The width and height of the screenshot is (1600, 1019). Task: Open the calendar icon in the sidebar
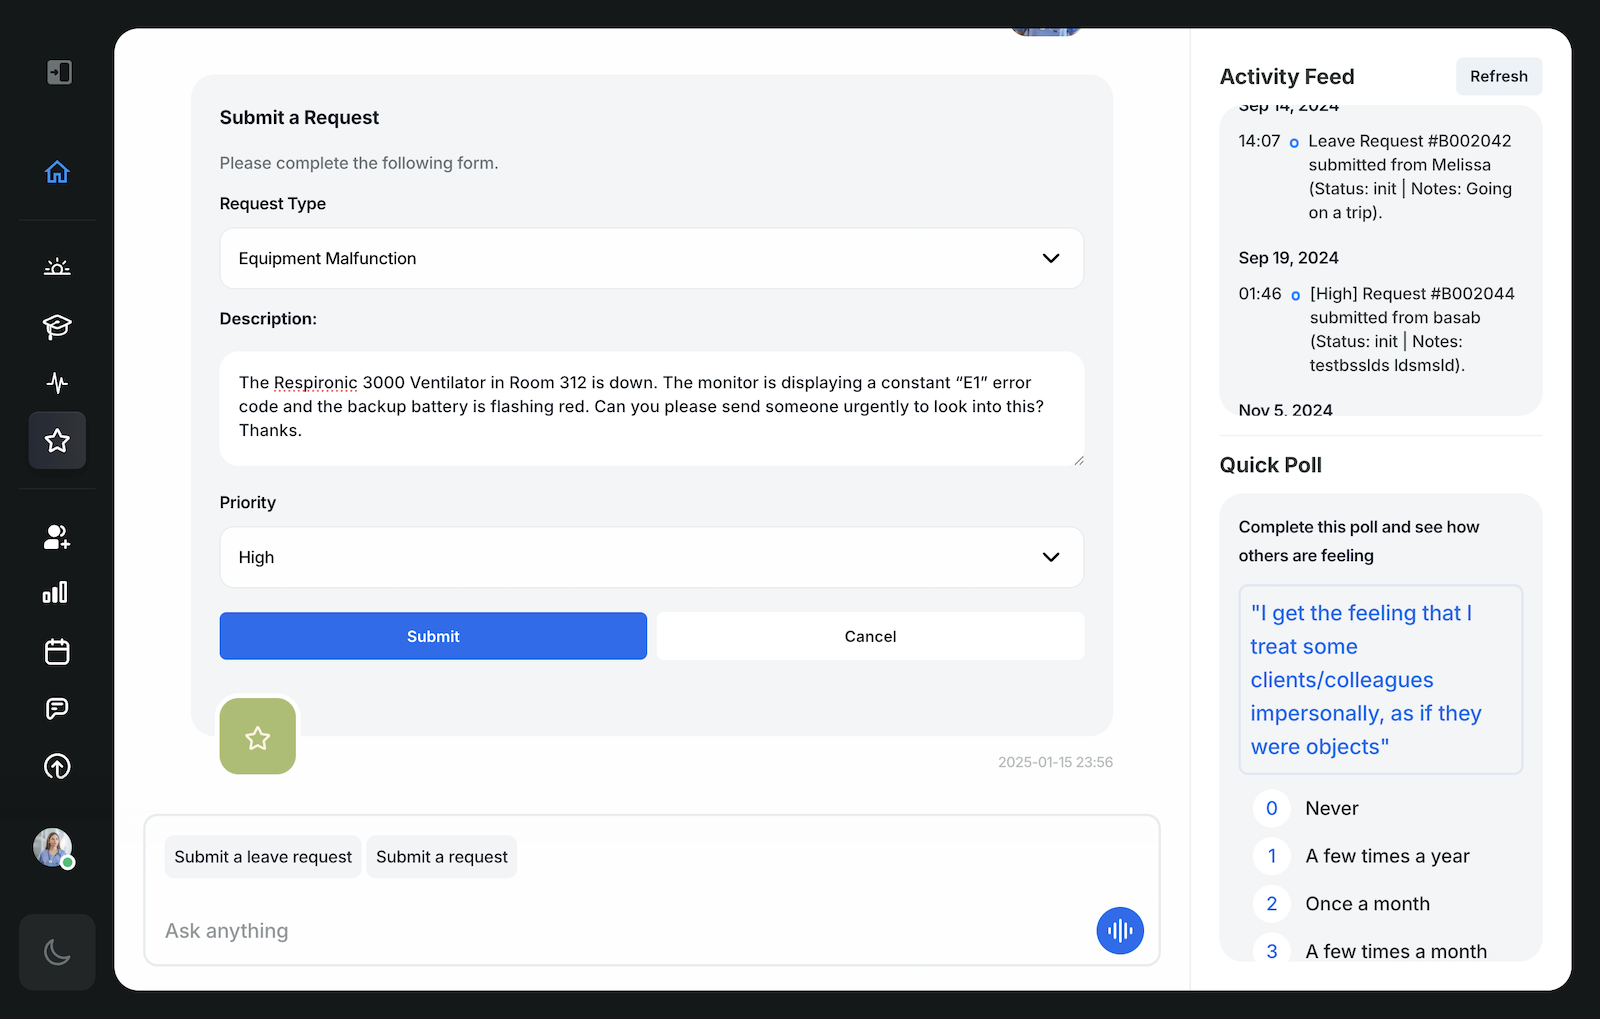[x=57, y=651]
